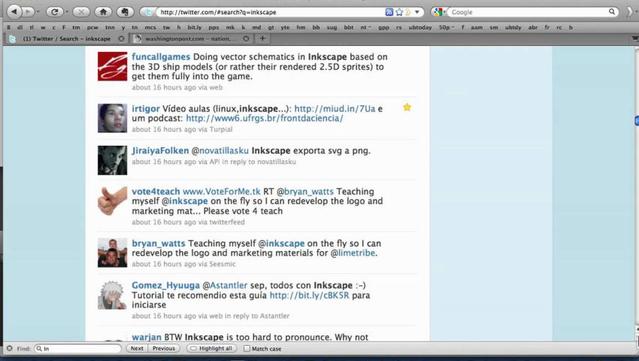
Task: Open the Google search engine selector
Action: click(x=439, y=12)
